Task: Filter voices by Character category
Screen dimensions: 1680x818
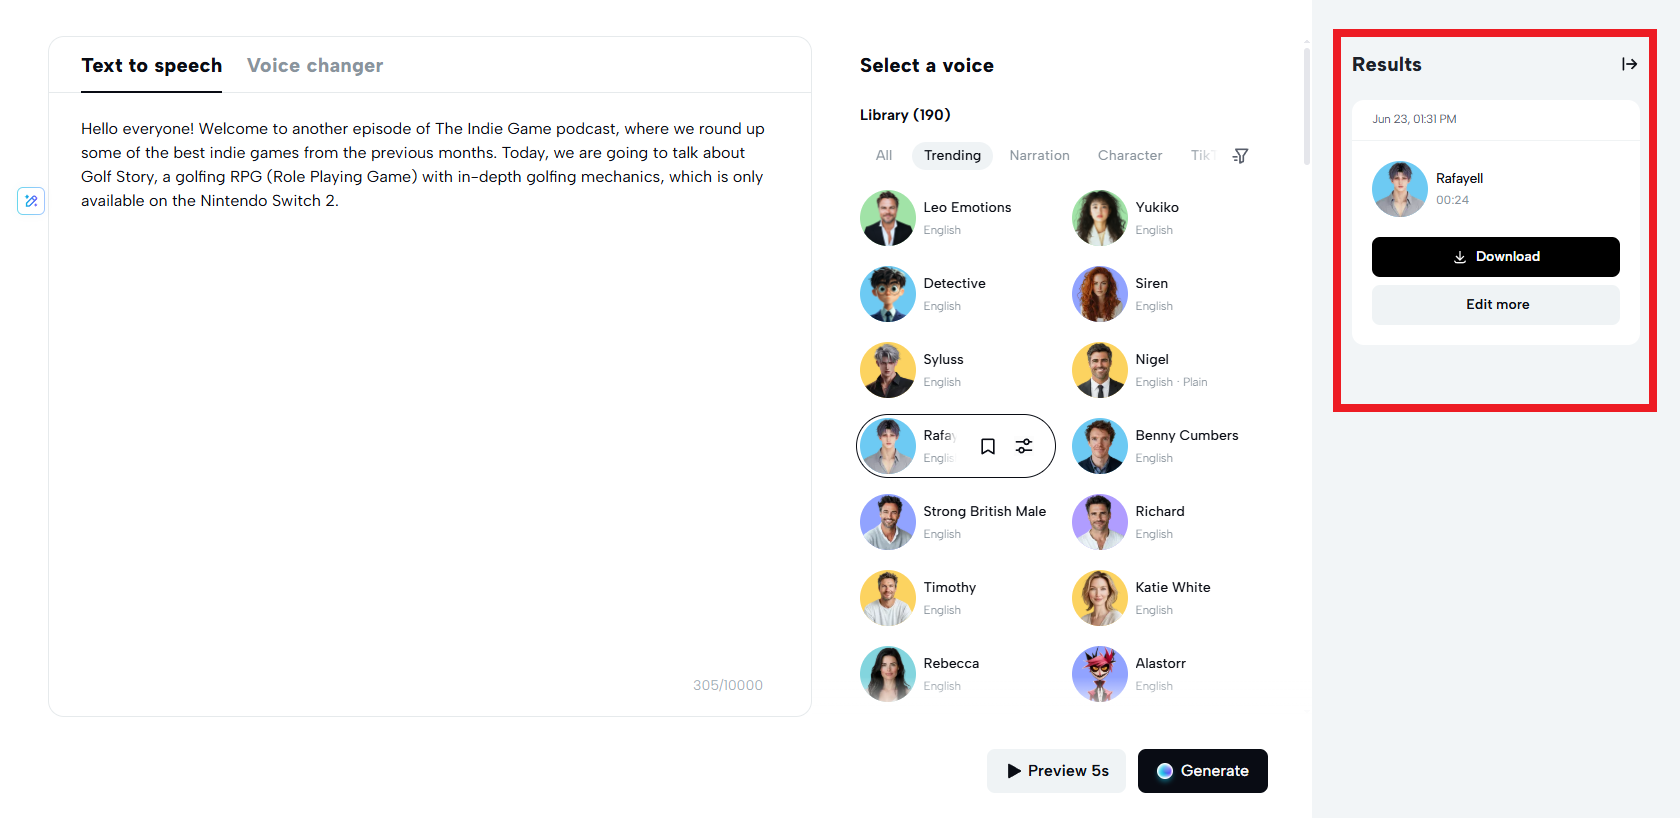Action: [1130, 156]
